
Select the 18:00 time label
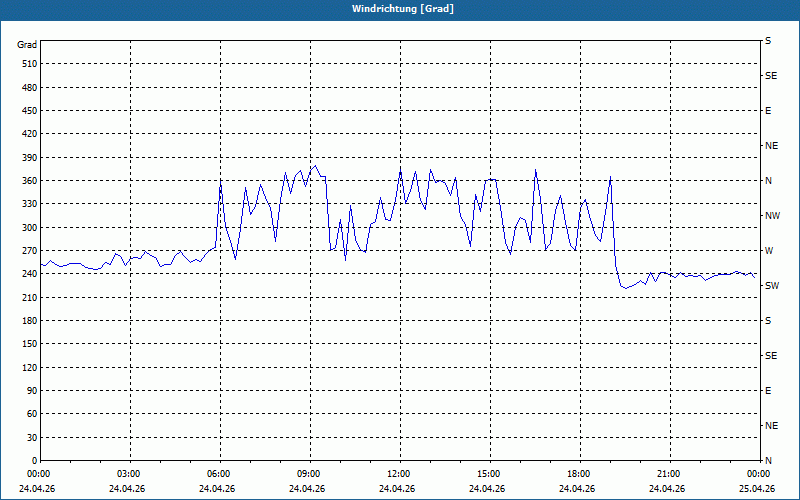[x=578, y=474]
